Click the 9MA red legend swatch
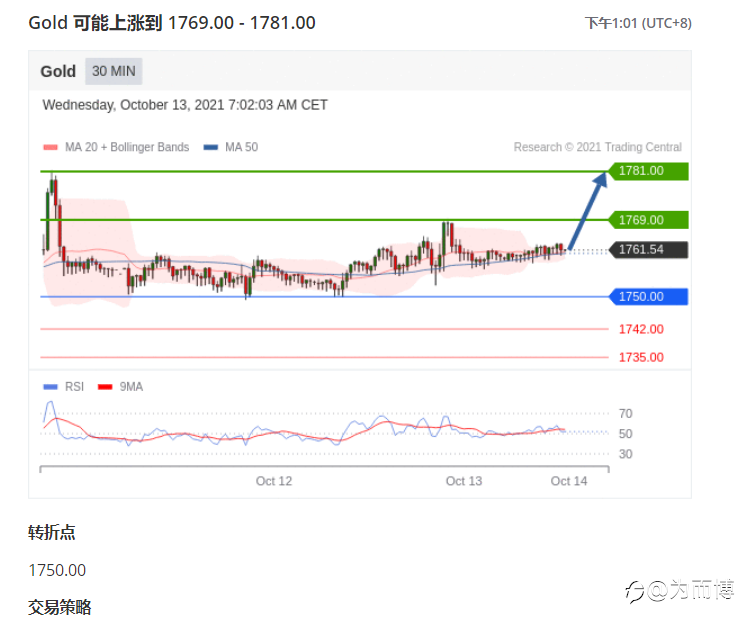The width and height of the screenshot is (743, 630). click(x=105, y=387)
